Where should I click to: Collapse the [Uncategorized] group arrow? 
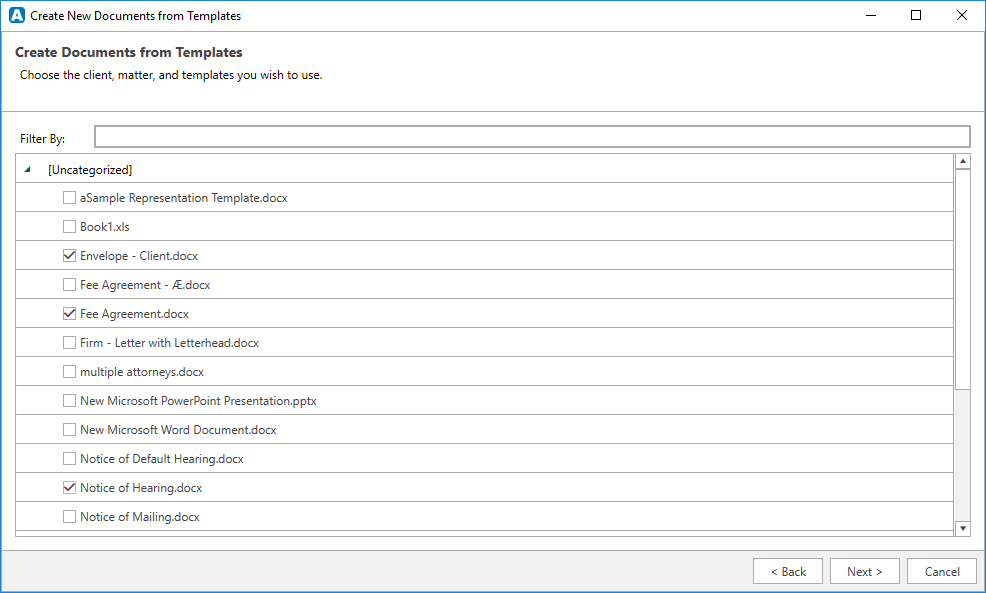[x=27, y=170]
